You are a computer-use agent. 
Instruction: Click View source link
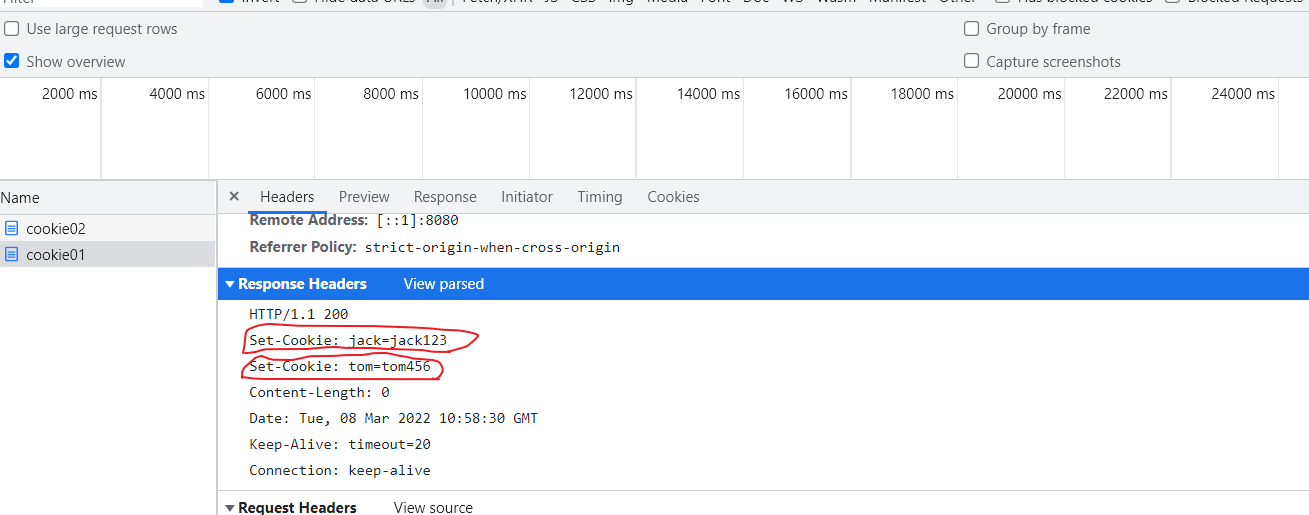point(433,508)
